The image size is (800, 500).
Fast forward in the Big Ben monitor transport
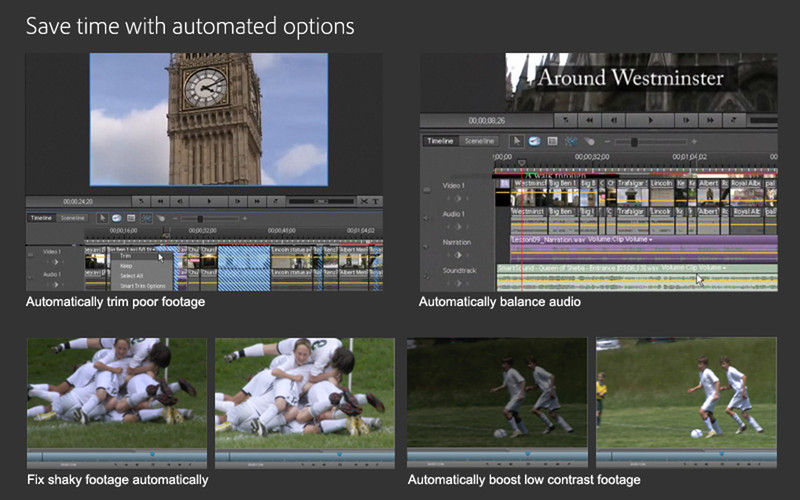click(x=257, y=202)
